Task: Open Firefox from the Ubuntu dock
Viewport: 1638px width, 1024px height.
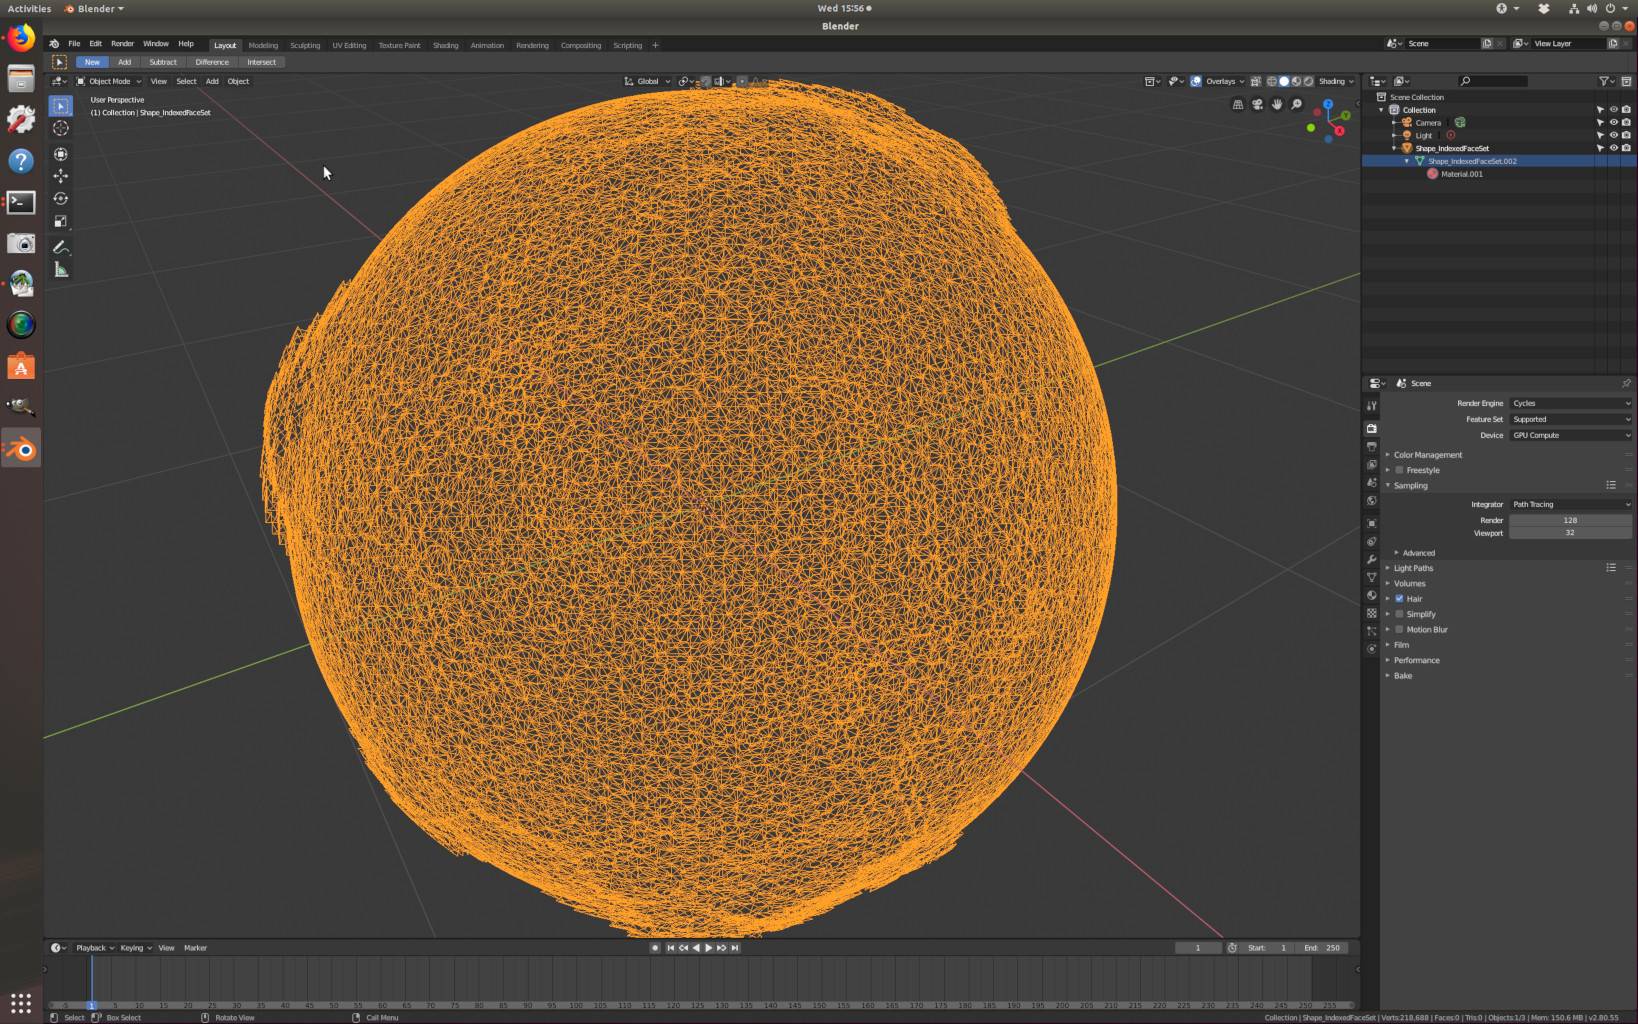Action: [x=21, y=39]
